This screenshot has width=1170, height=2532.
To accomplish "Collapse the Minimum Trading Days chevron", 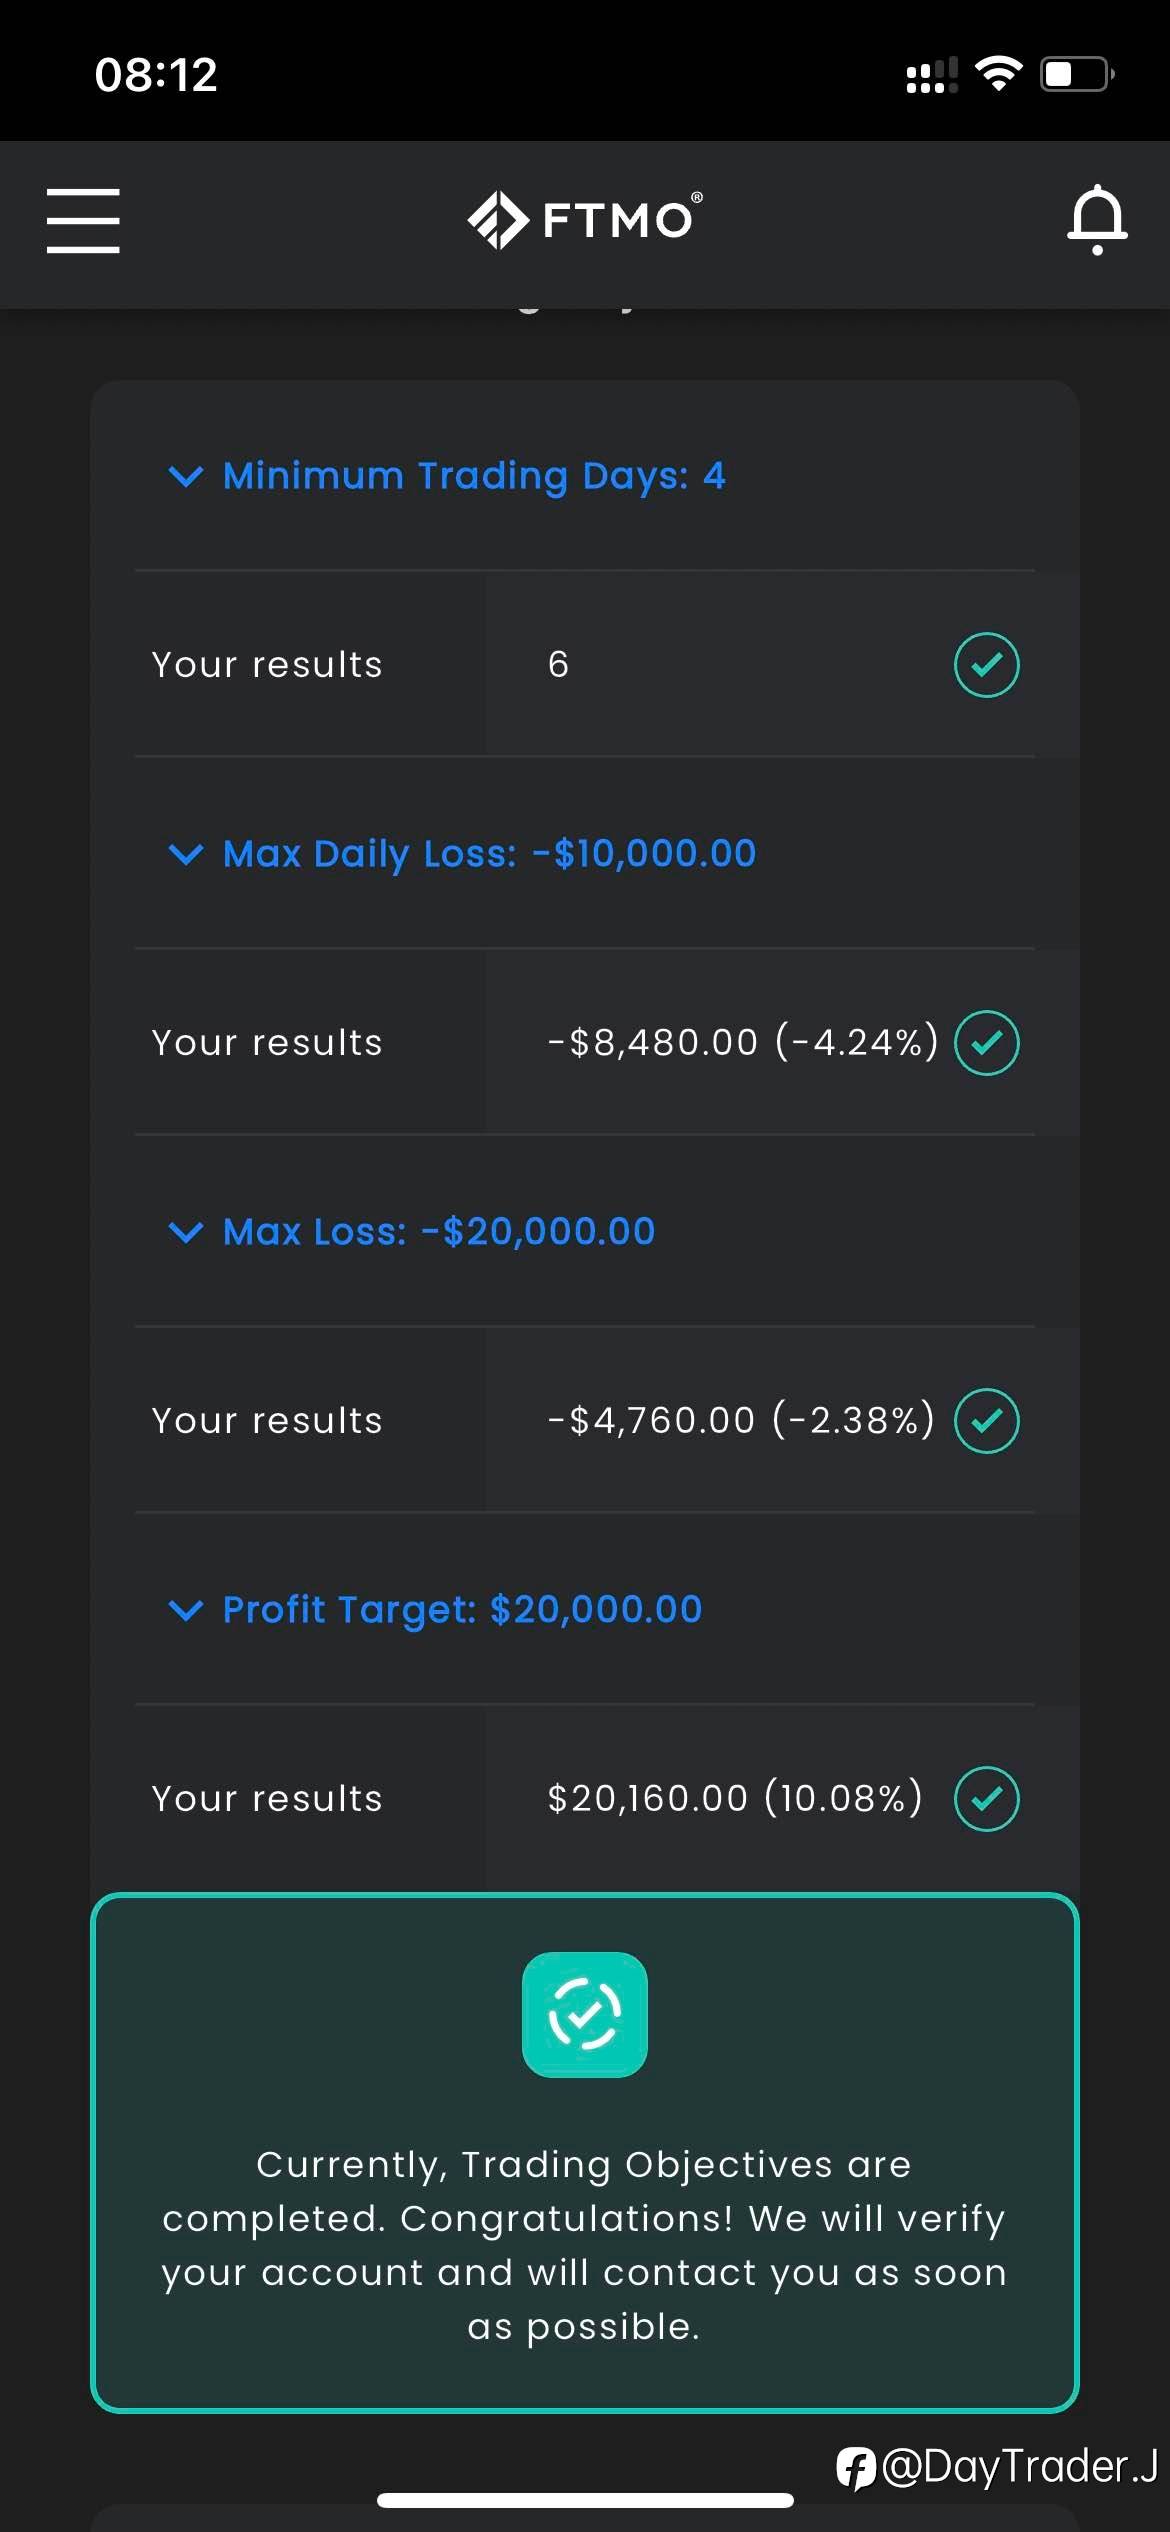I will (x=186, y=476).
